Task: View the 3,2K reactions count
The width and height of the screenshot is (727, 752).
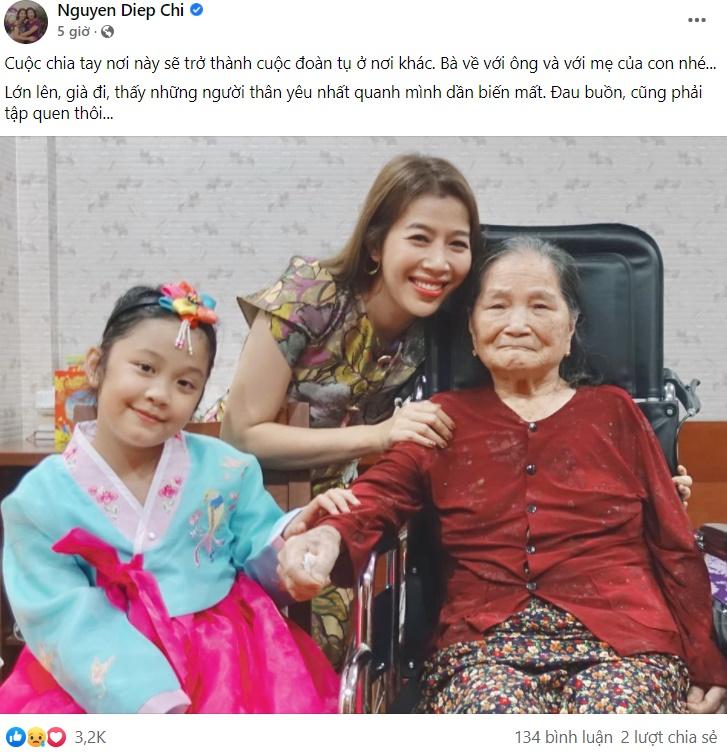Action: [x=90, y=737]
